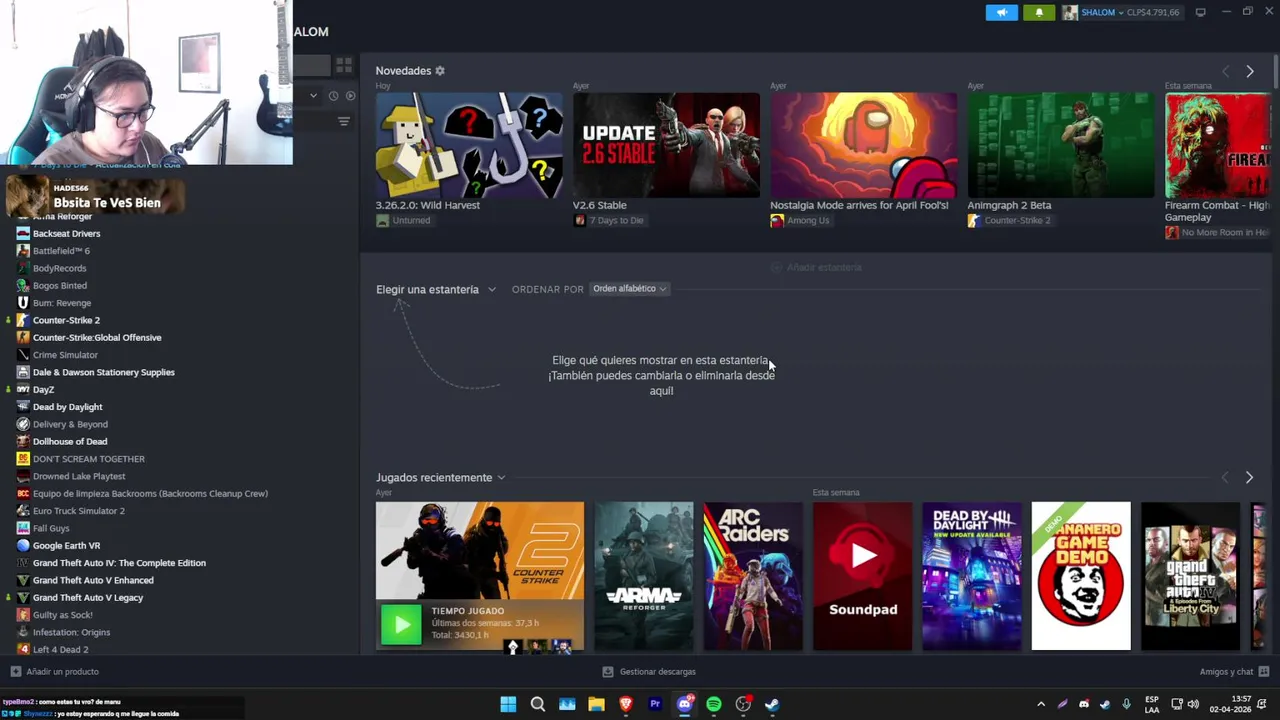Select BodyRecords in the game list
1280x720 pixels.
tap(59, 268)
